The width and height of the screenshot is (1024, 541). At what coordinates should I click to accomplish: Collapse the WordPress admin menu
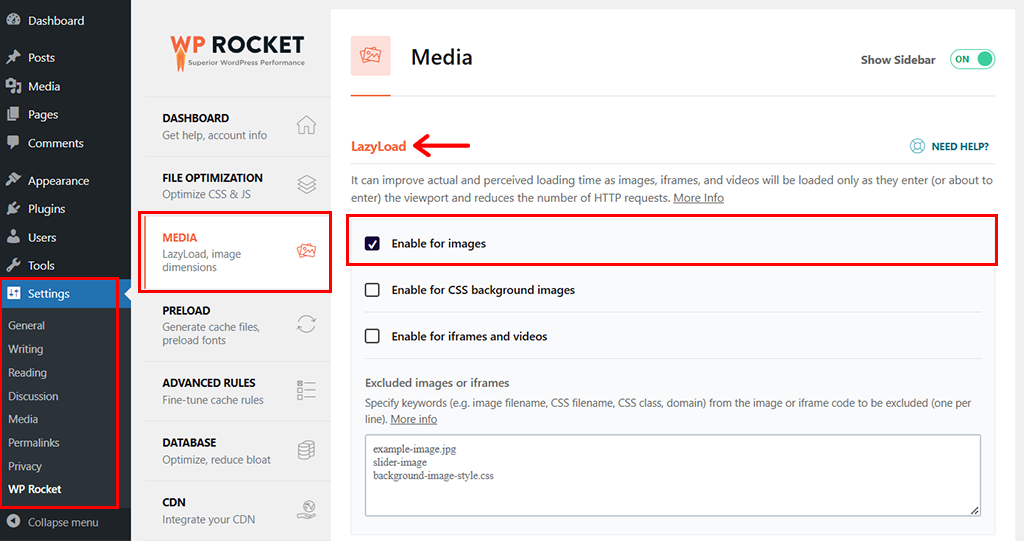pyautogui.click(x=62, y=522)
